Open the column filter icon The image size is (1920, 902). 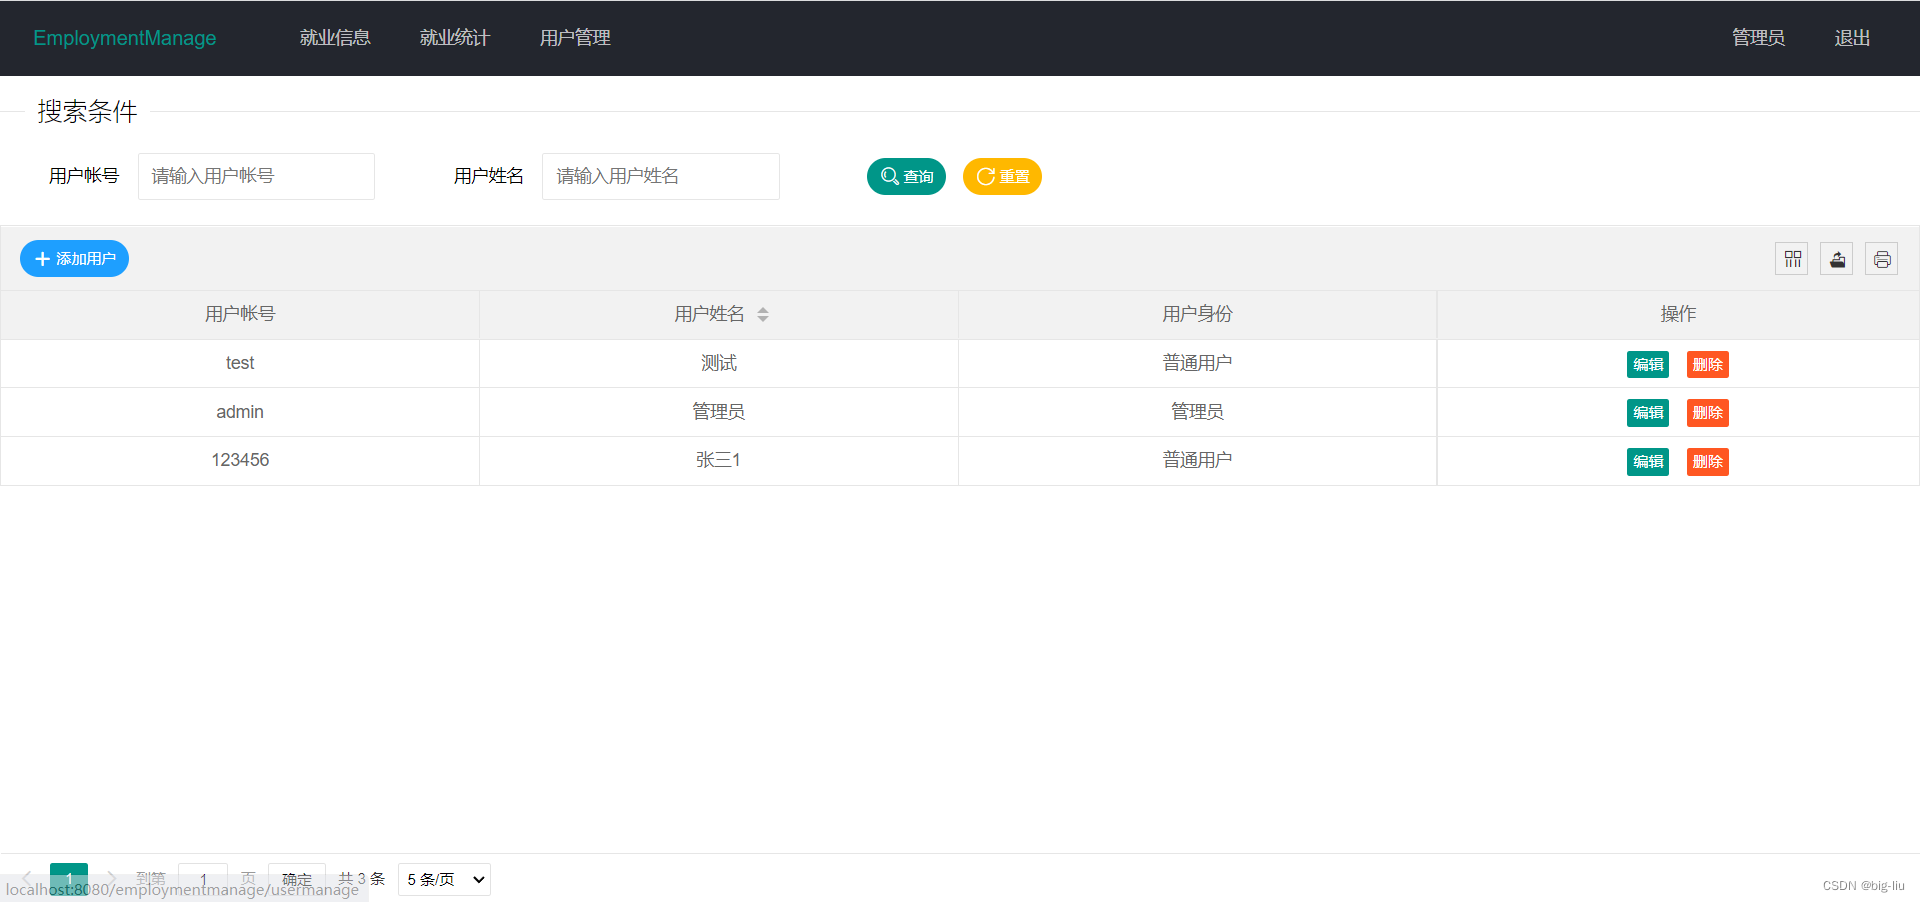(x=1792, y=259)
